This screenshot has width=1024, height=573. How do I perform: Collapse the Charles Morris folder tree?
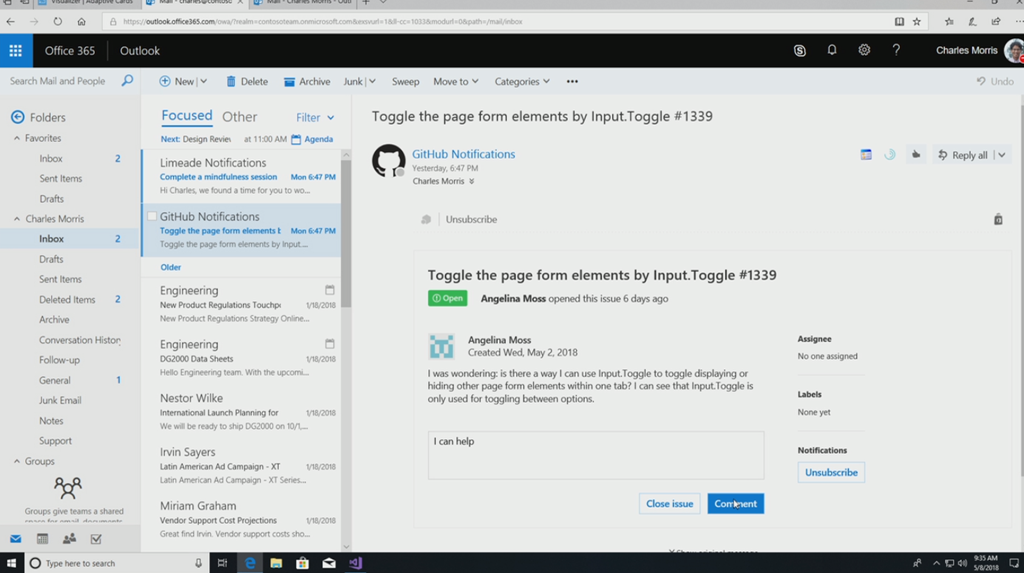[17, 219]
